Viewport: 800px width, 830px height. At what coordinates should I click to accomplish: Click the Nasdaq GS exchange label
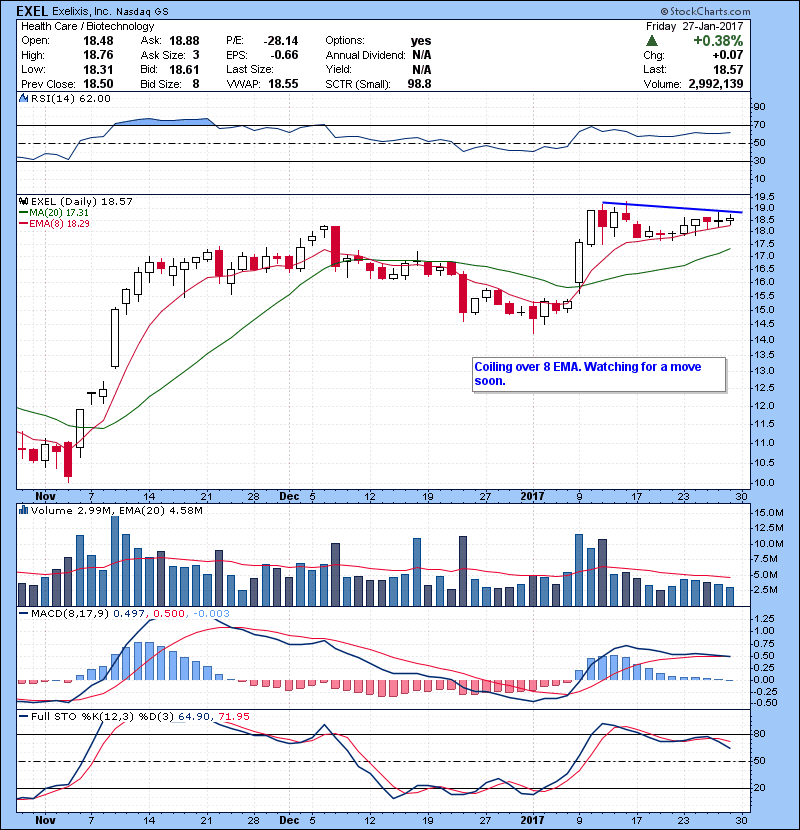click(x=142, y=12)
